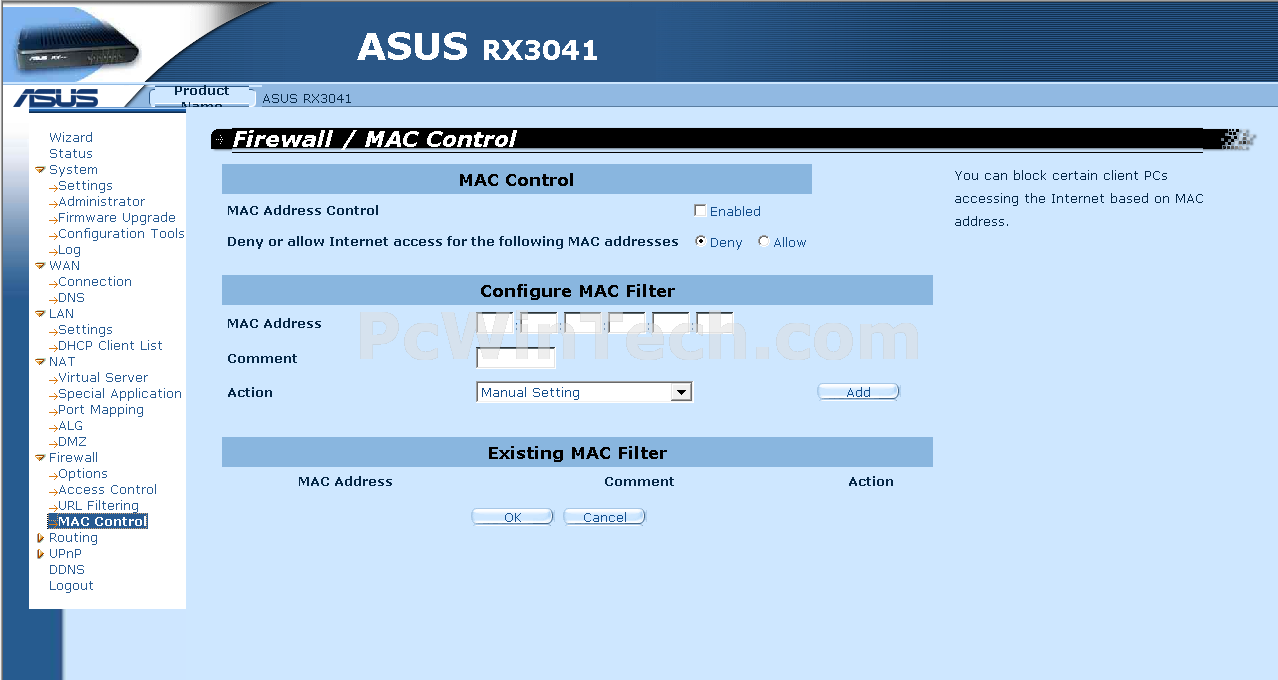Open URL Filtering page

(98, 506)
